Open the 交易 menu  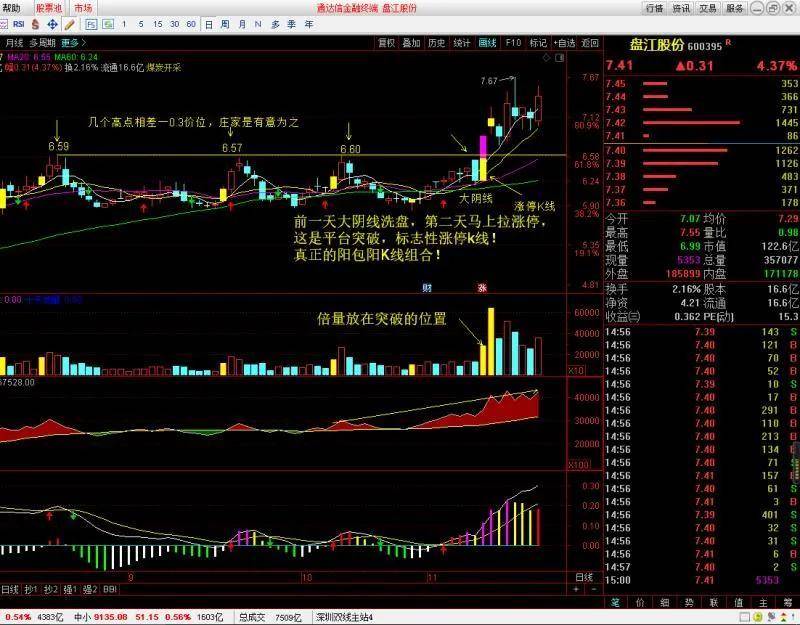click(708, 8)
